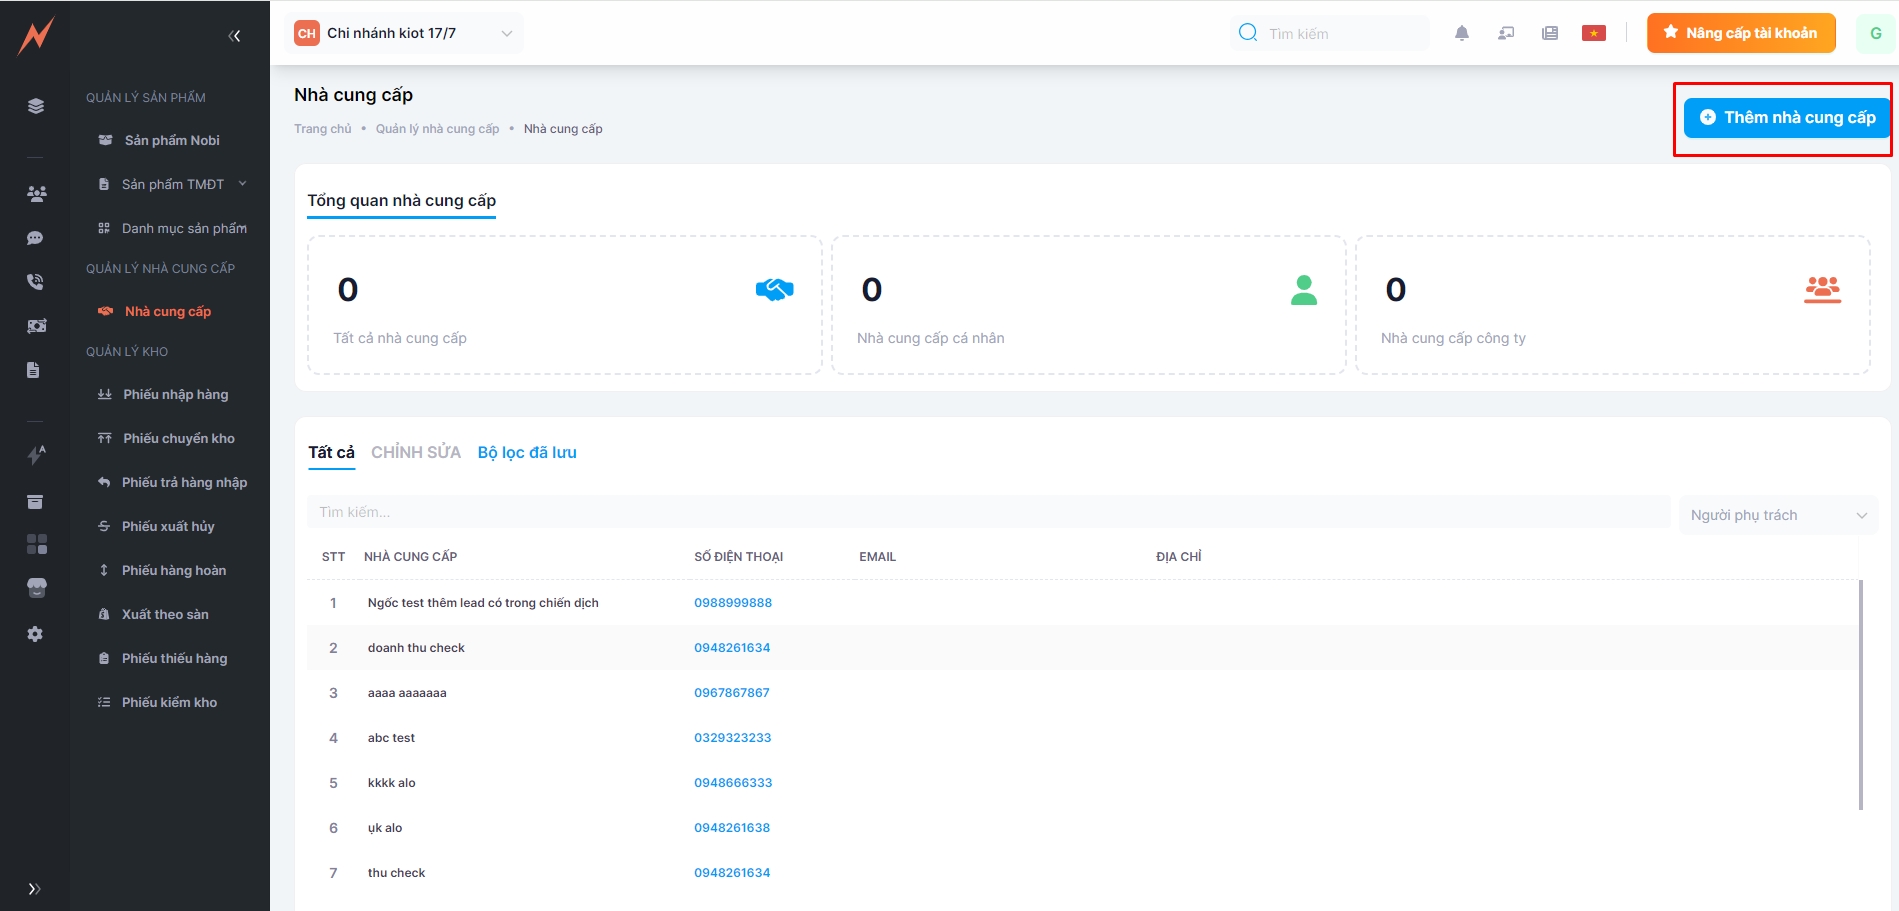The width and height of the screenshot is (1899, 911).
Task: Switch to the Bộ lọc đã lưu tab
Action: pyautogui.click(x=527, y=452)
